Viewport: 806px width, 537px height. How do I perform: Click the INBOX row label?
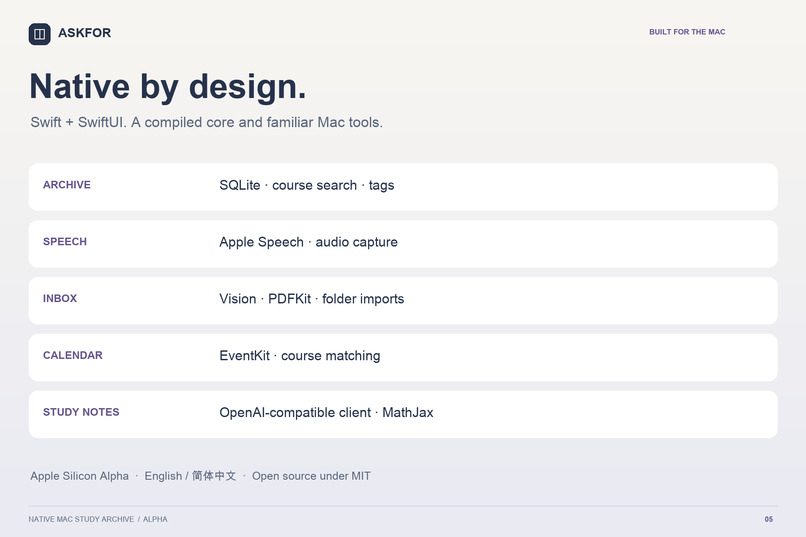pyautogui.click(x=60, y=299)
